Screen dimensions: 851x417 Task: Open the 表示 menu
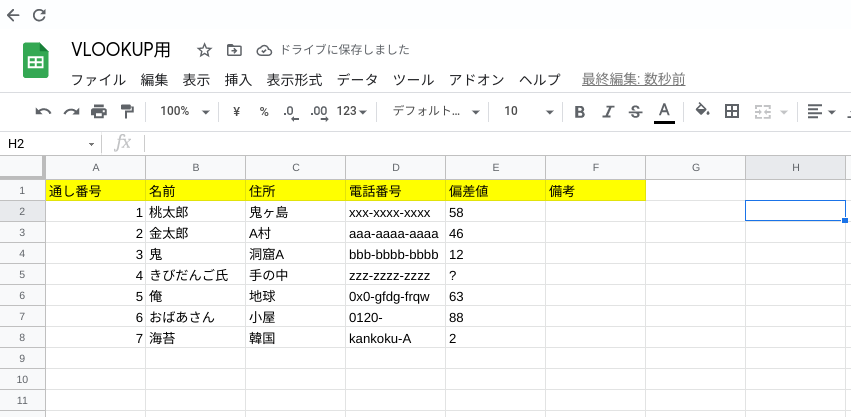point(196,80)
